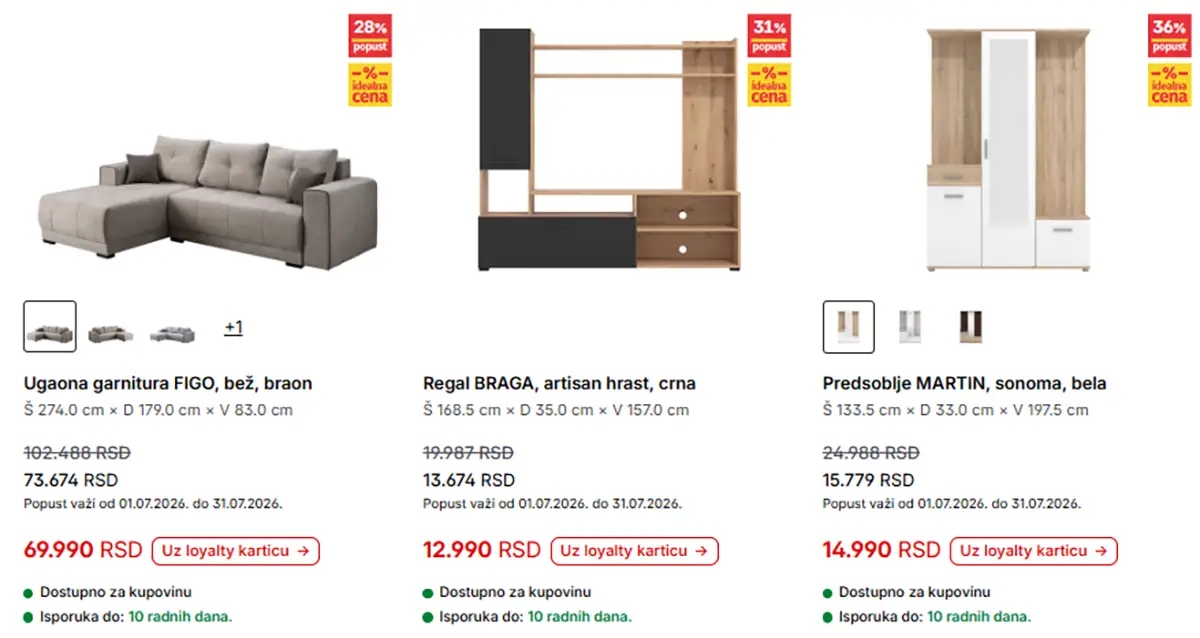Screen dimensions: 1200x638
Task: Select the first FIGO sofa color thumbnail
Action: click(50, 327)
